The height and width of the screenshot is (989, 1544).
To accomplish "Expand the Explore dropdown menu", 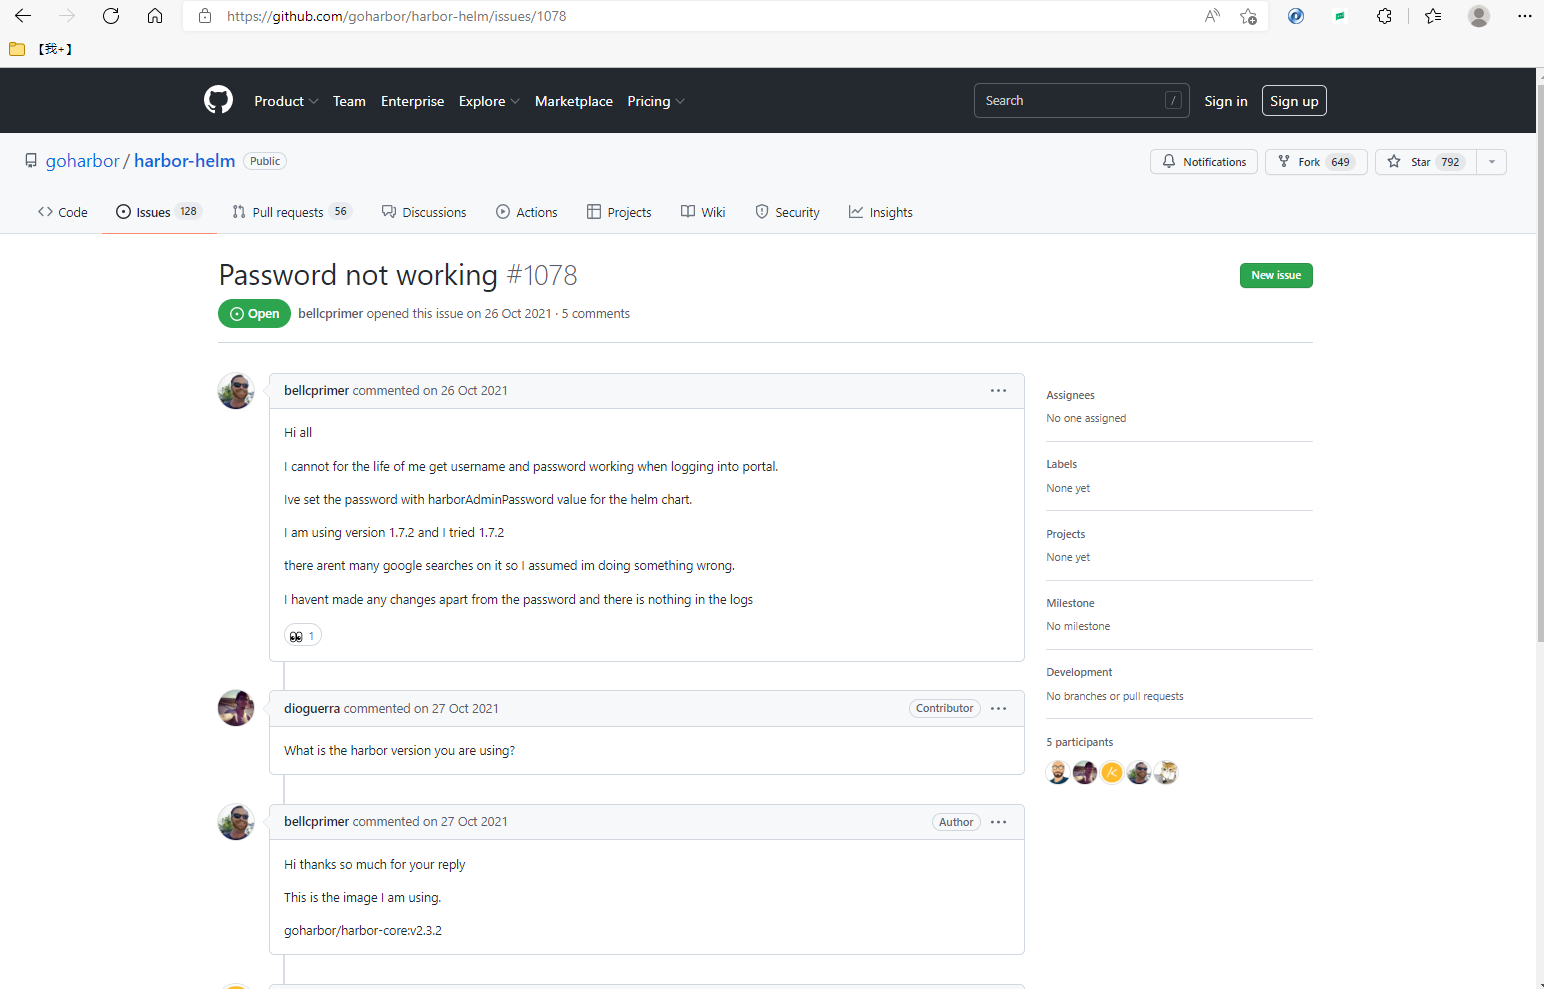I will (x=489, y=101).
